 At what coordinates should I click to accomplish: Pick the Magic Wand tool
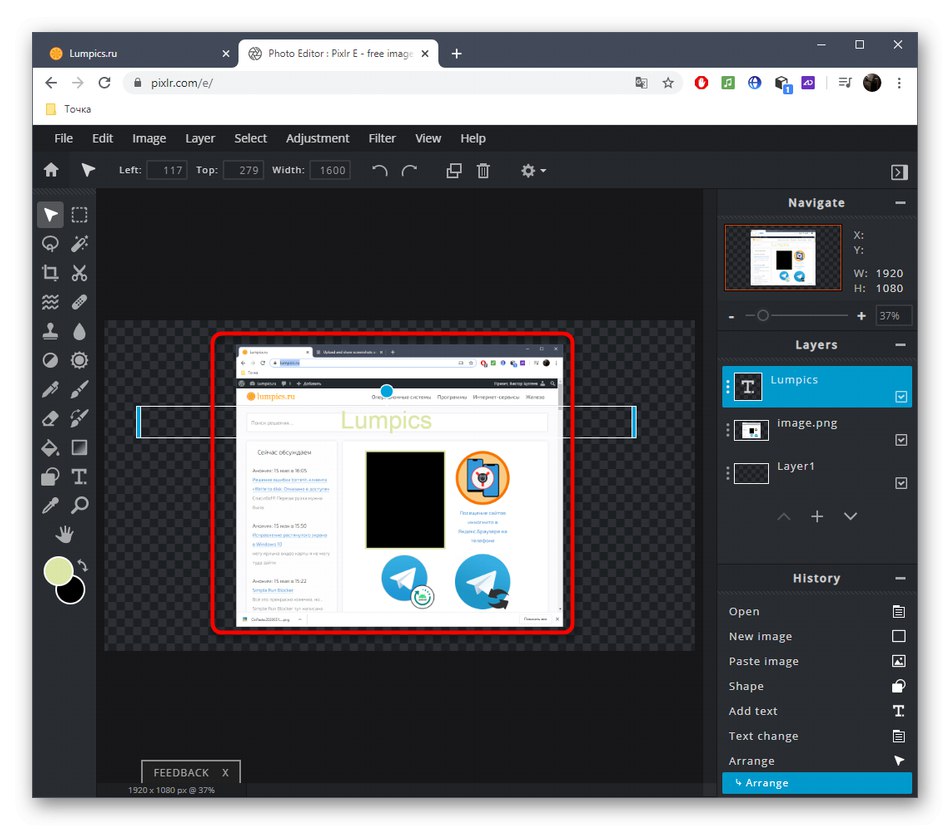click(79, 244)
